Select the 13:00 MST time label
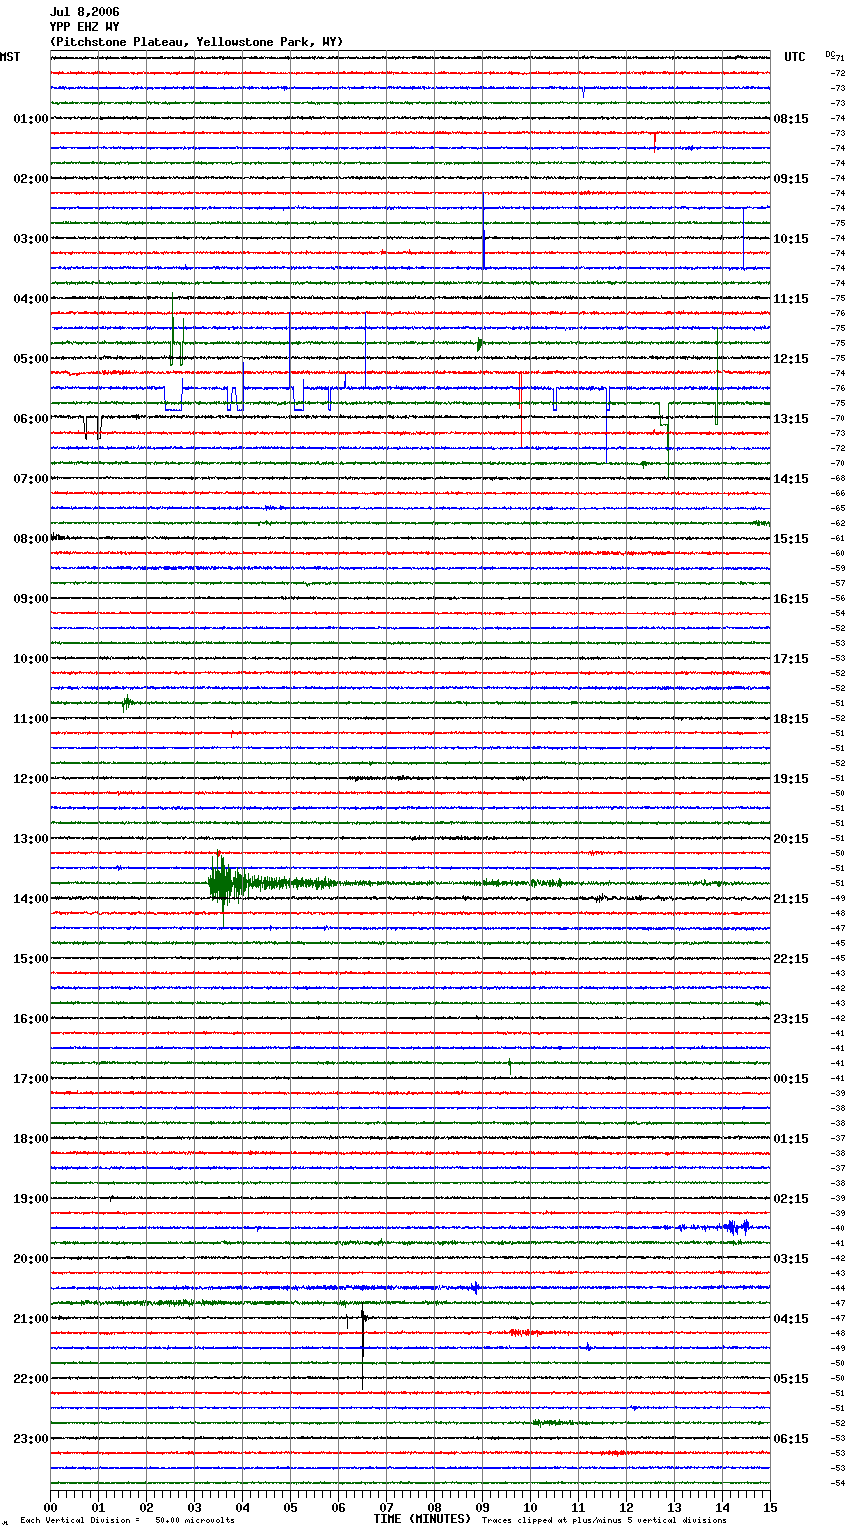This screenshot has height=1534, width=850. pos(31,839)
